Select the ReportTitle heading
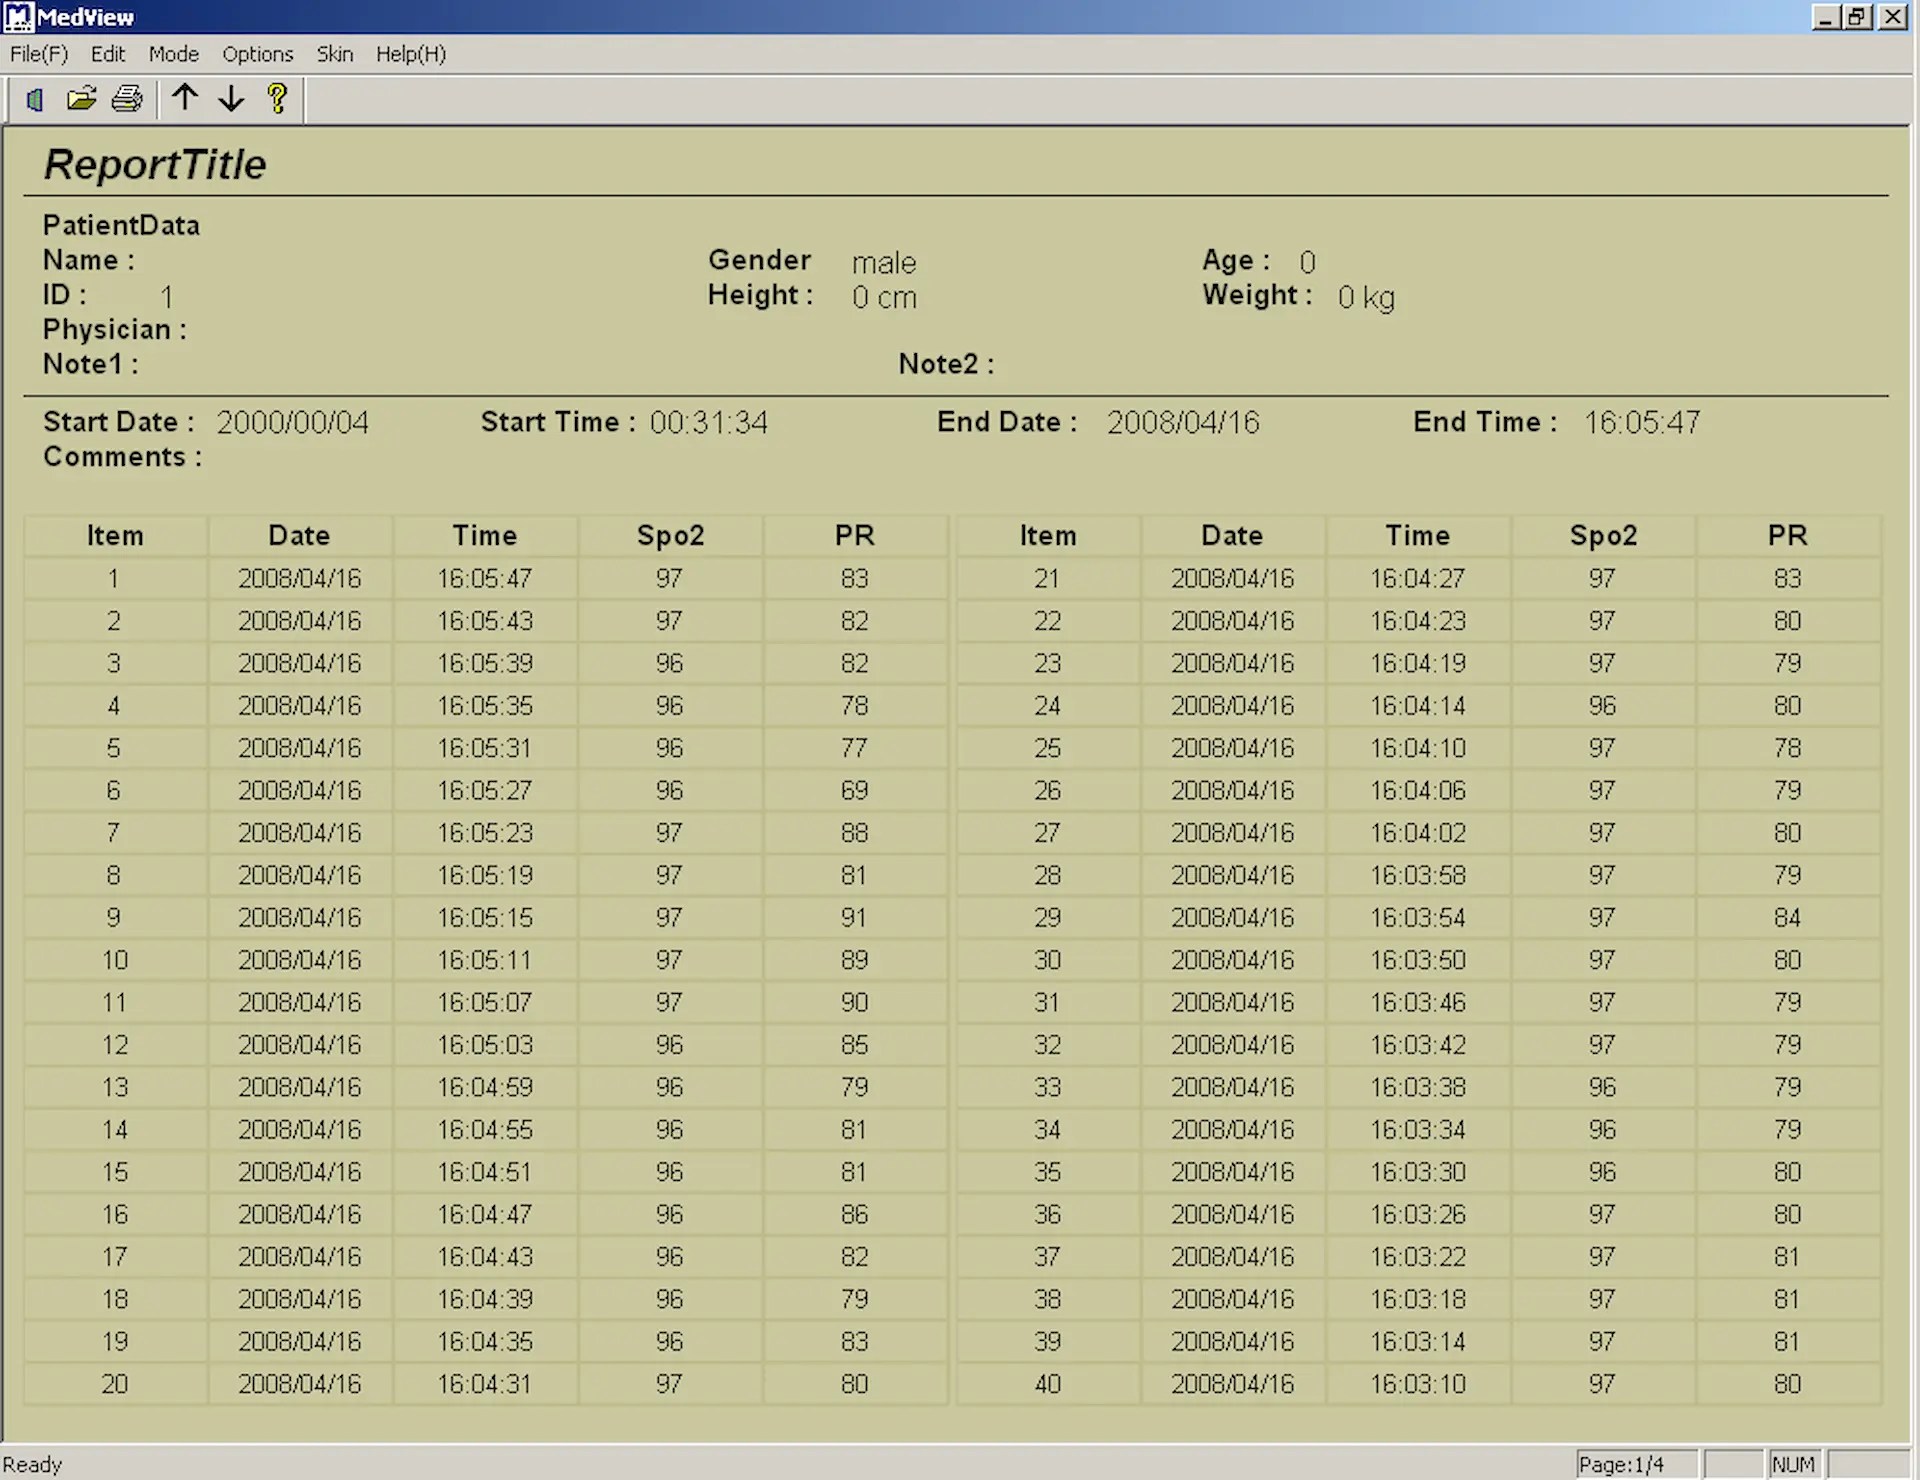Viewport: 1920px width, 1480px height. click(154, 164)
